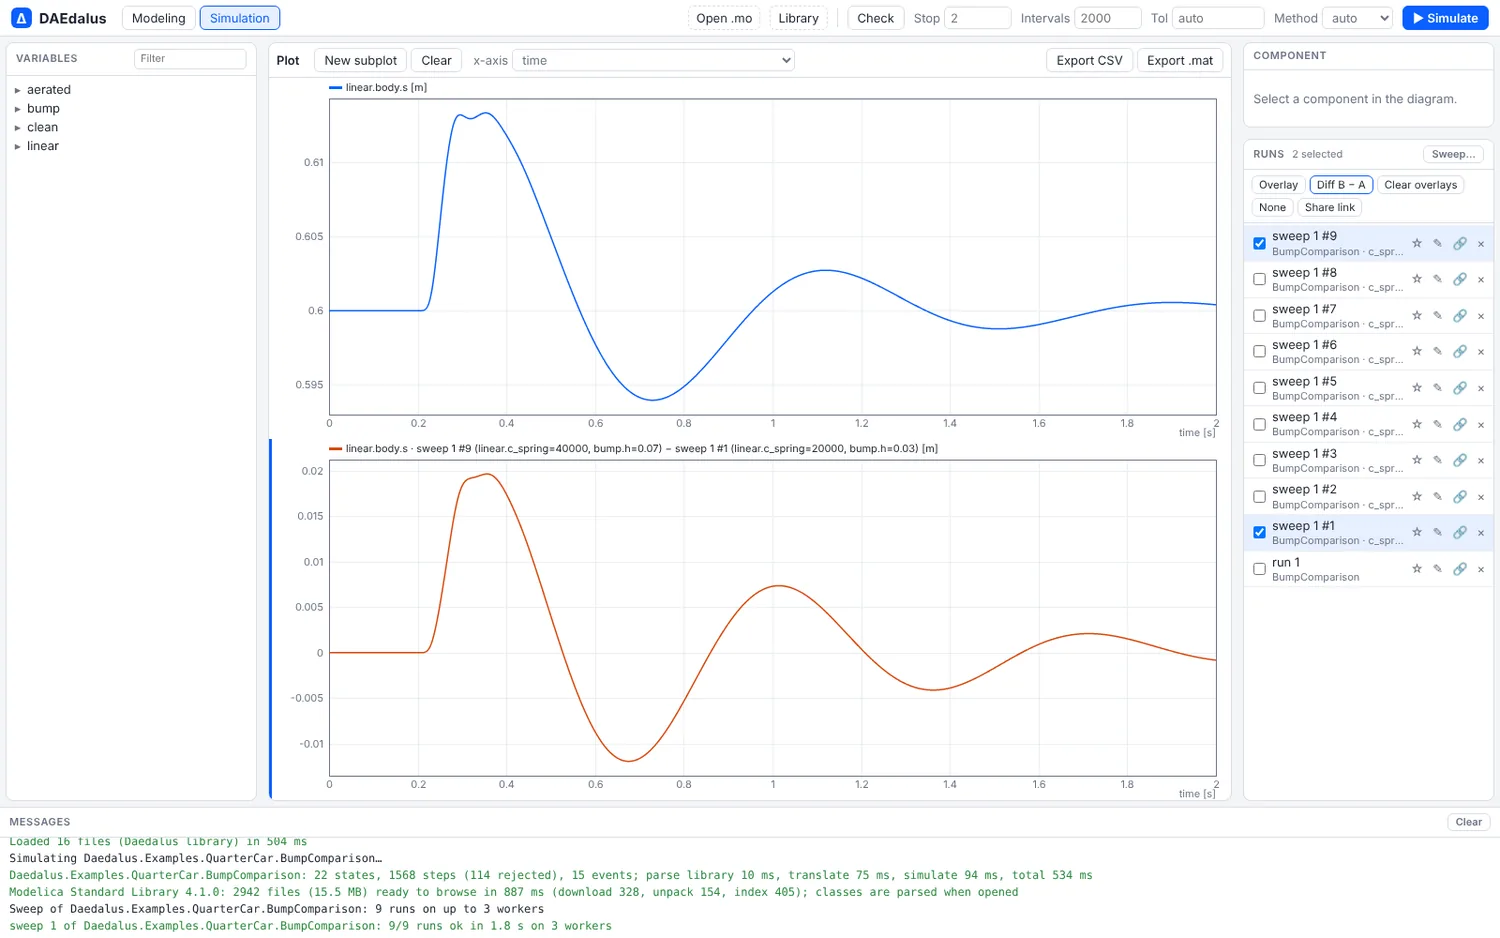Screen dimensions: 1500x938
Task: Click the pencil icon for sweep 1 #4
Action: tap(1438, 424)
